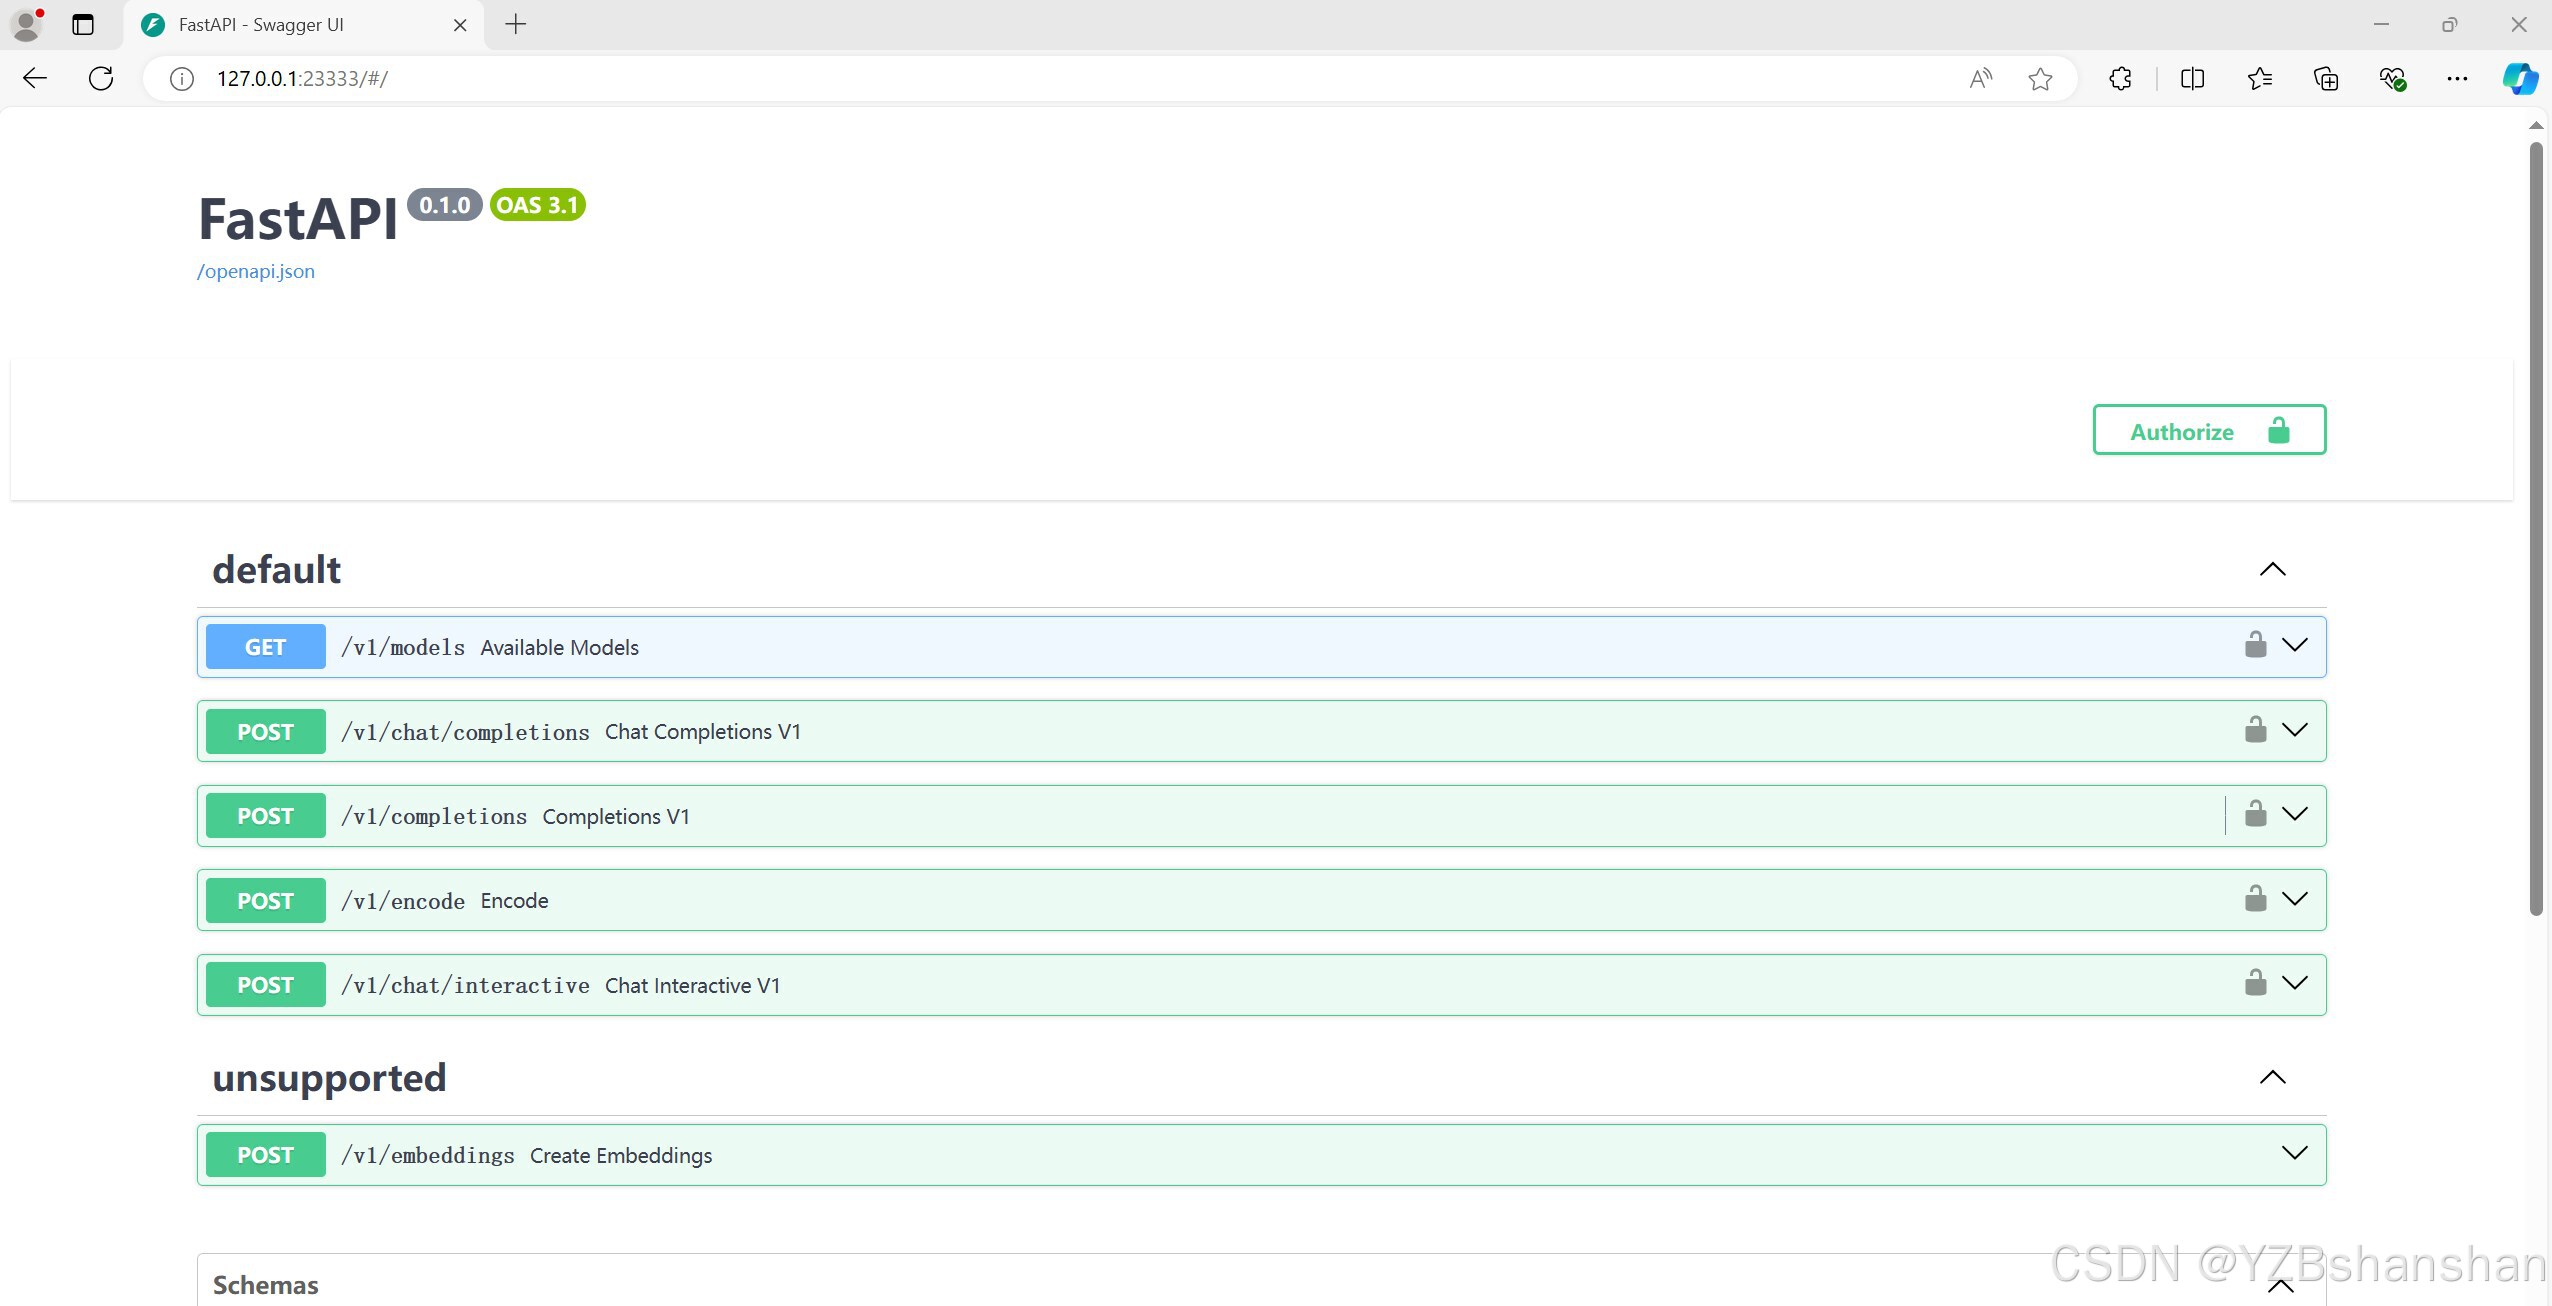Open the Settings and more ellipsis menu

coord(2457,79)
